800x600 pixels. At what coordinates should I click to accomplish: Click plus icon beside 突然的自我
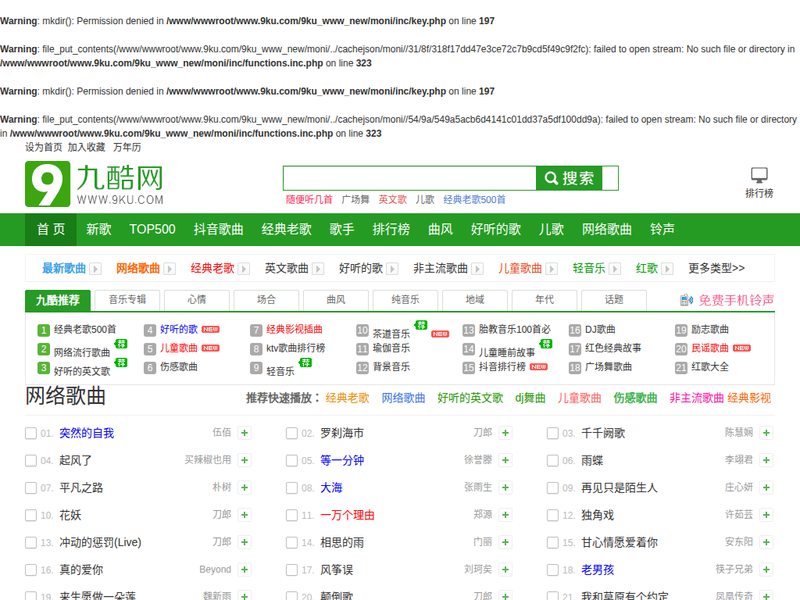[245, 433]
